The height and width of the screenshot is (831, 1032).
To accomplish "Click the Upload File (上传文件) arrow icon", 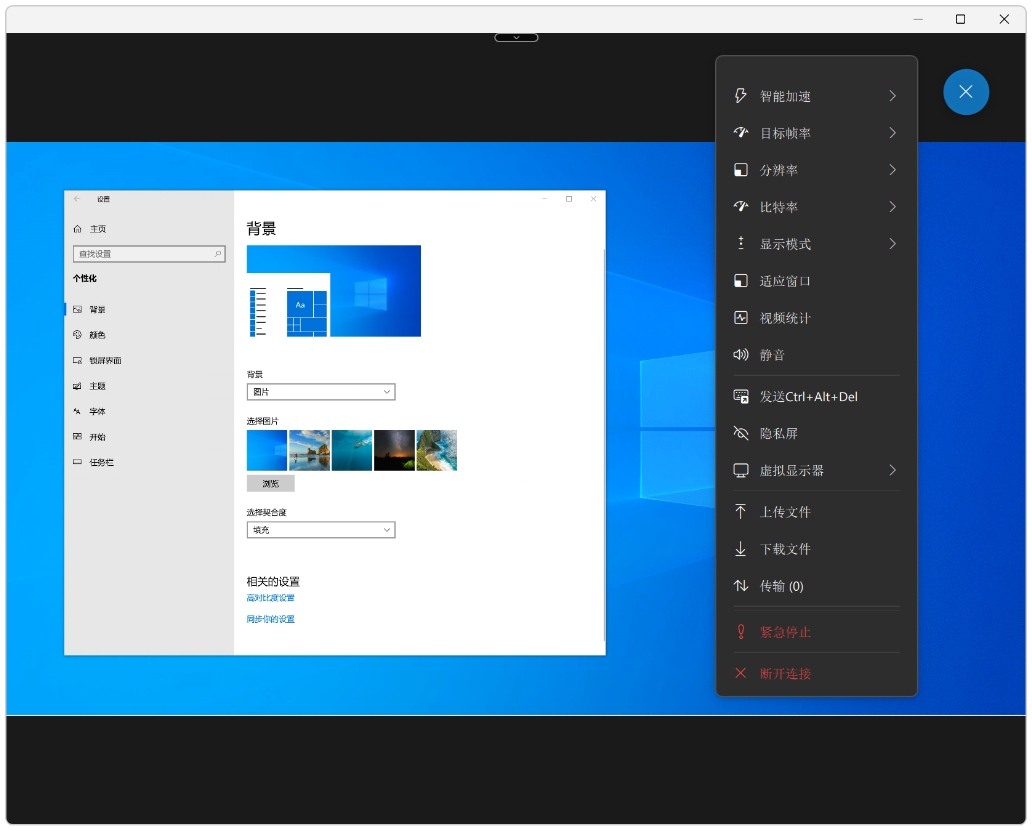I will click(x=740, y=511).
